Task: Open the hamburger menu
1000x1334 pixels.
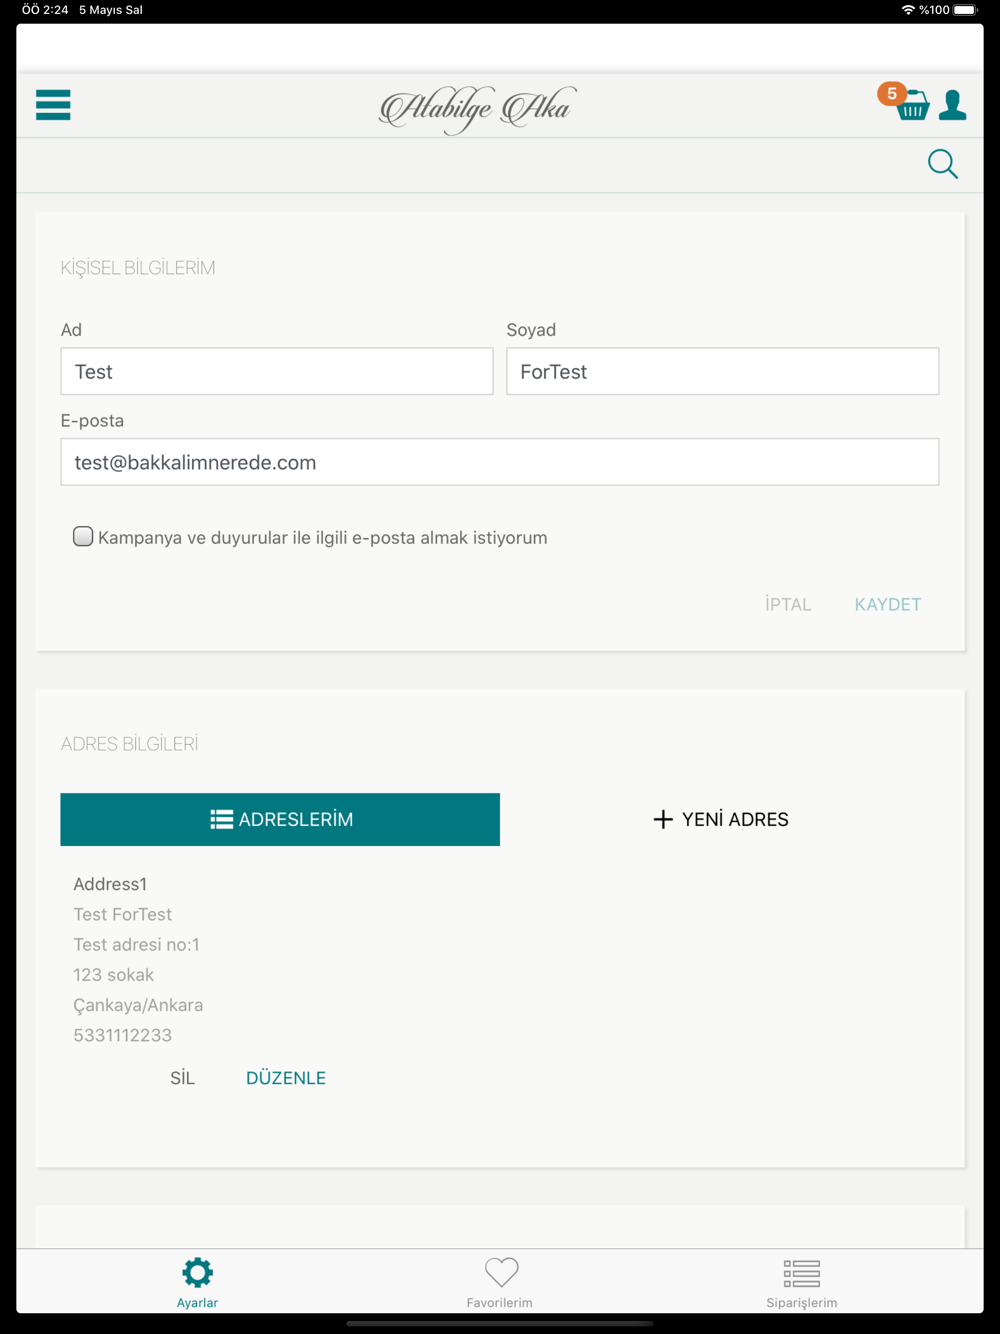Action: [53, 105]
